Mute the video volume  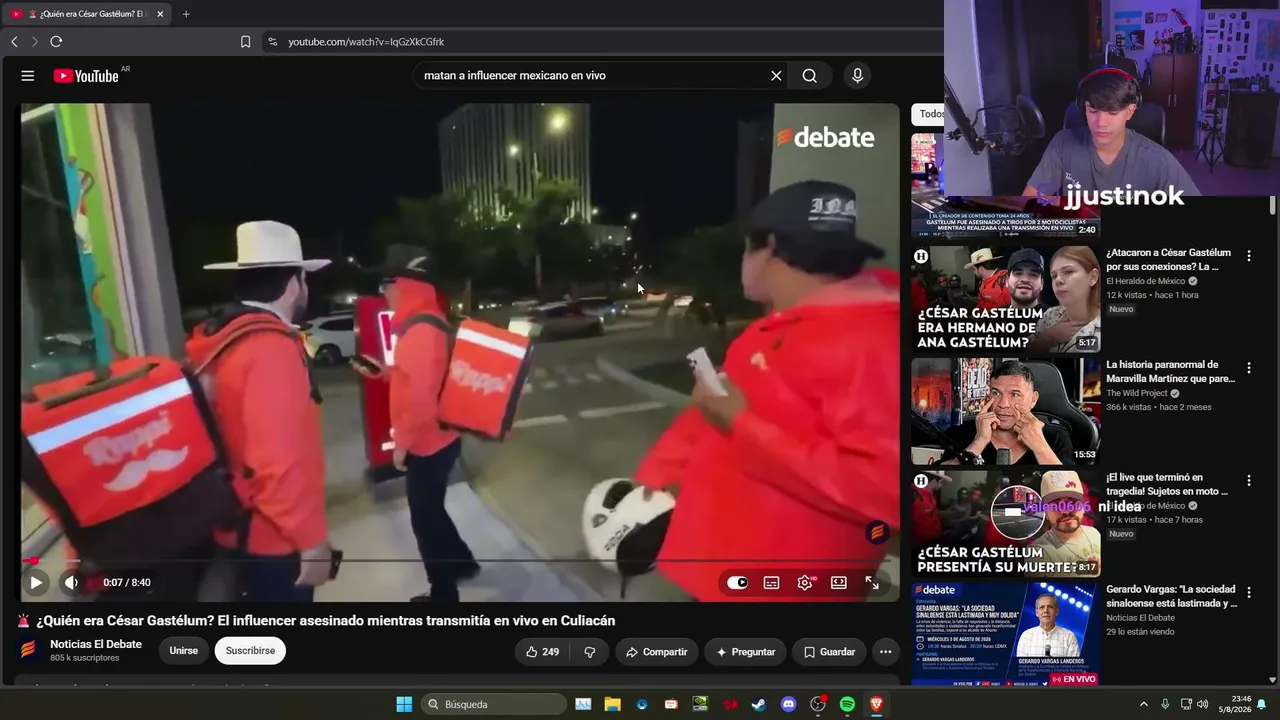71,583
